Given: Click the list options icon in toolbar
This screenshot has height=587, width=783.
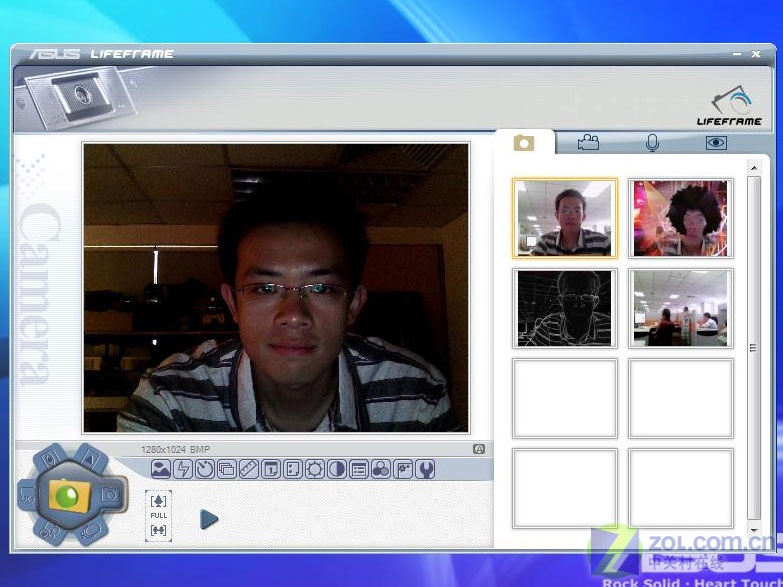Looking at the screenshot, I should (x=359, y=469).
